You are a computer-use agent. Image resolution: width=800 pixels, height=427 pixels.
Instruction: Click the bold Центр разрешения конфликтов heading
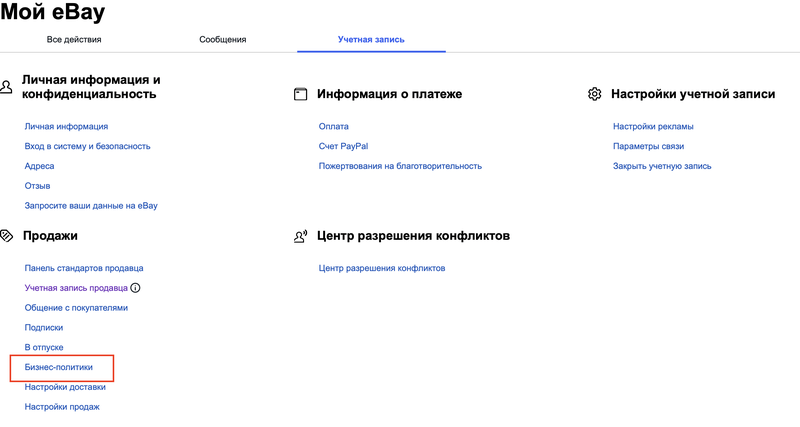(413, 236)
